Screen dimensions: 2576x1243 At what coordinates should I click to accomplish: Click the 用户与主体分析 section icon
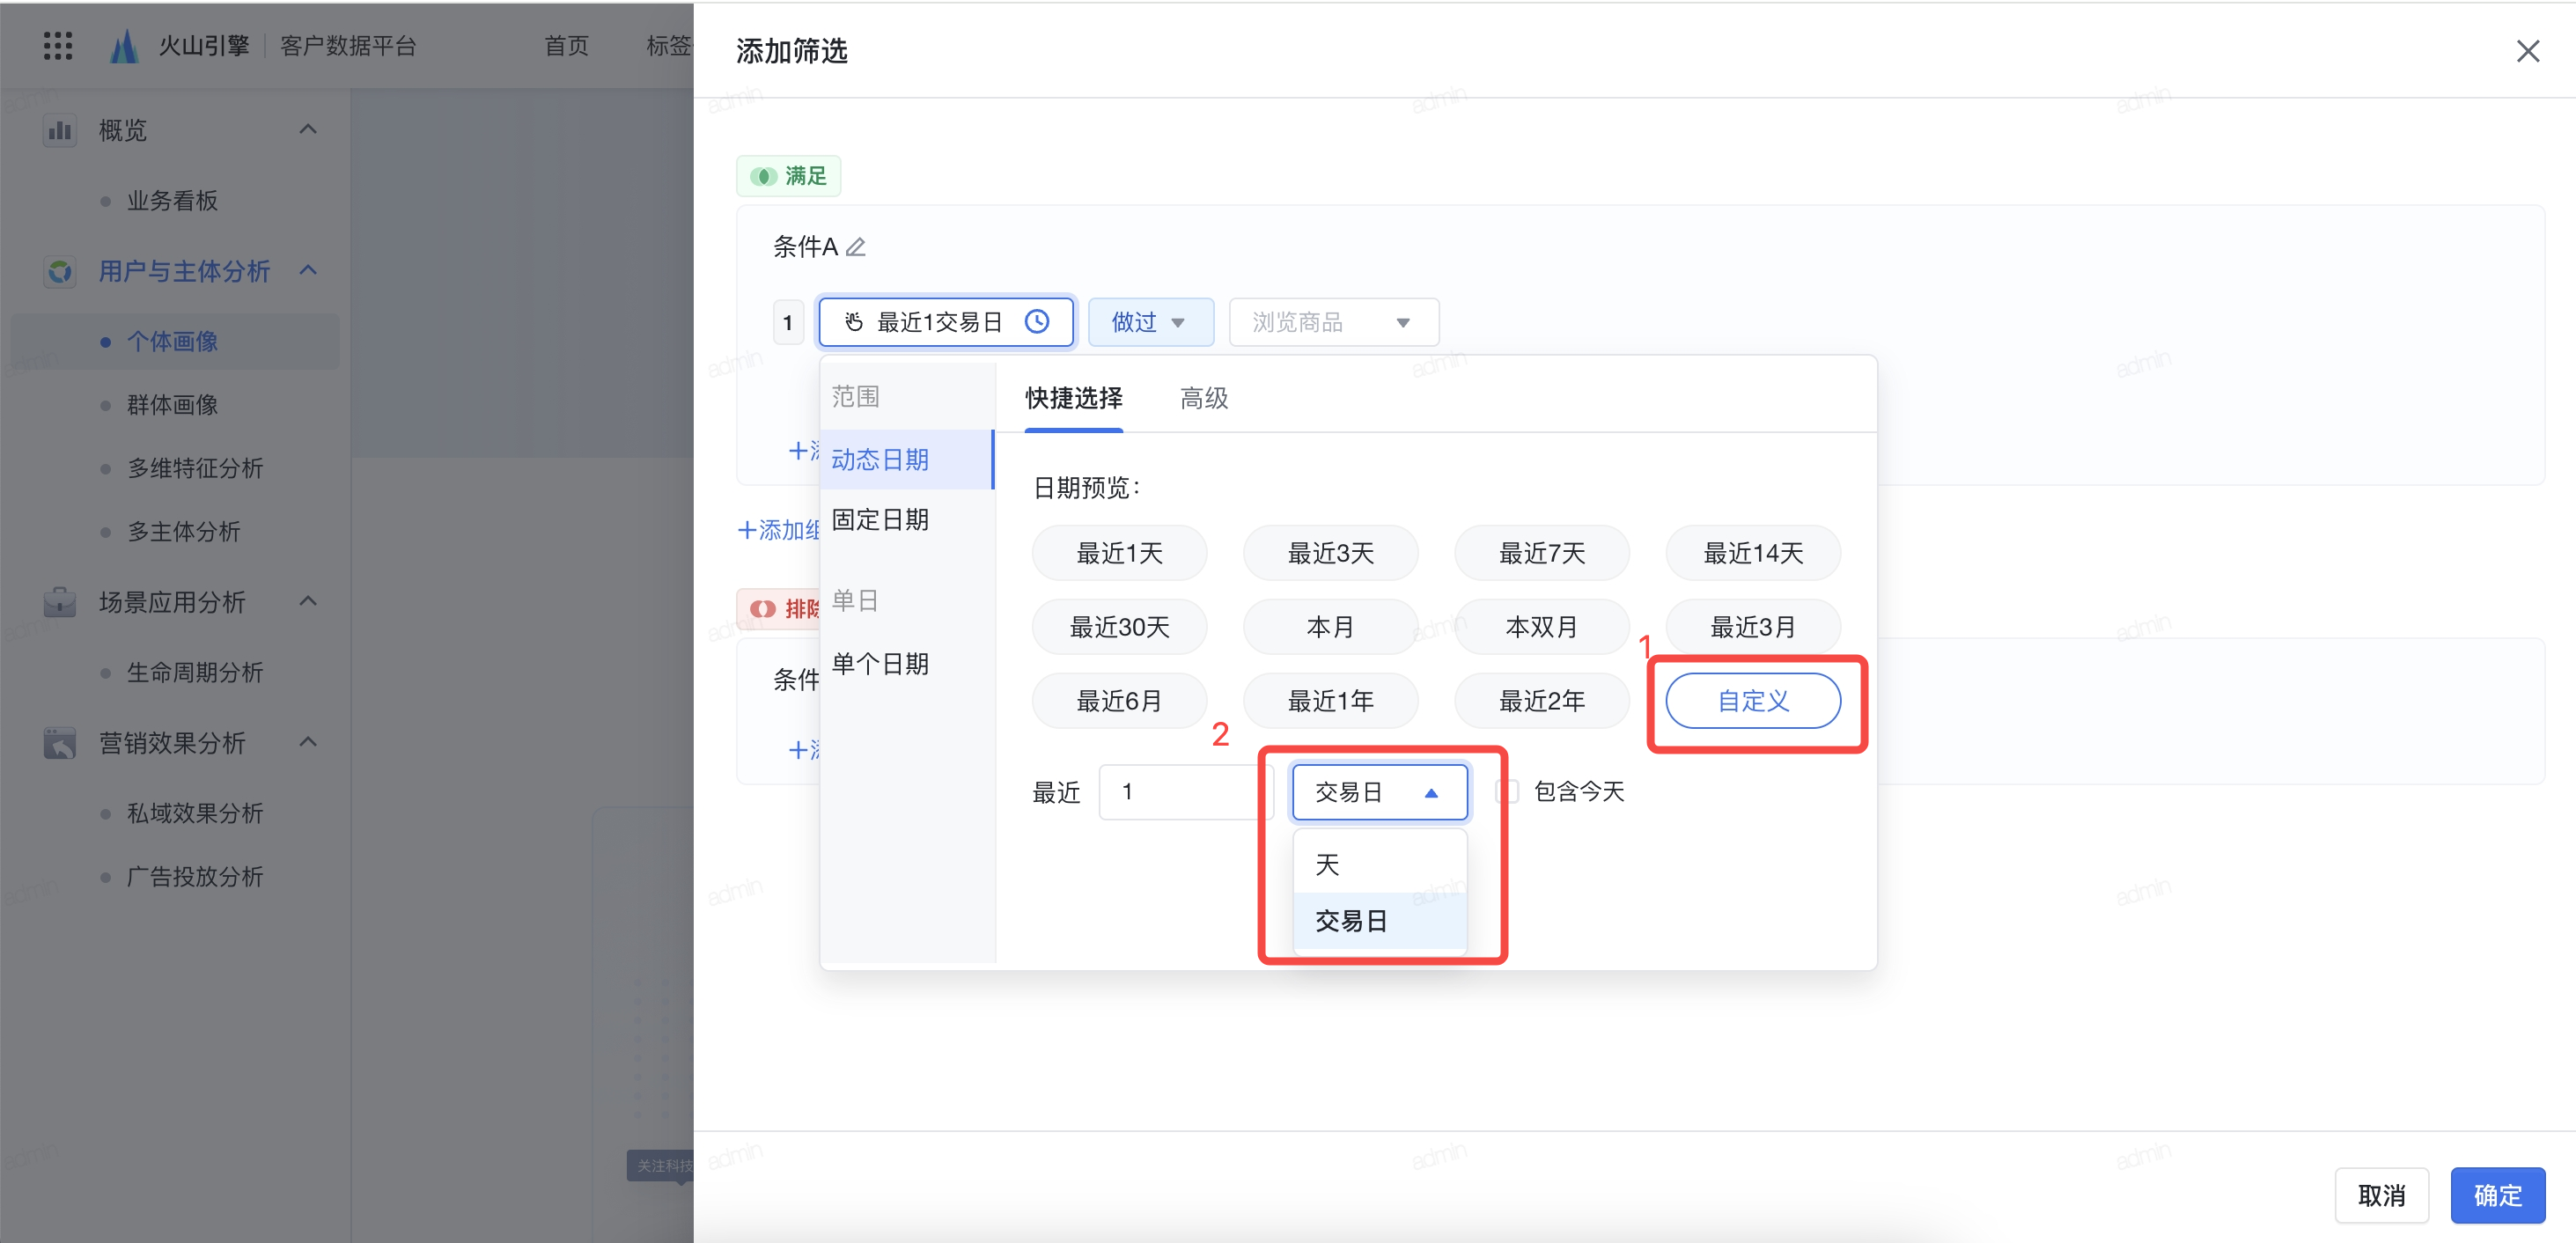click(60, 271)
